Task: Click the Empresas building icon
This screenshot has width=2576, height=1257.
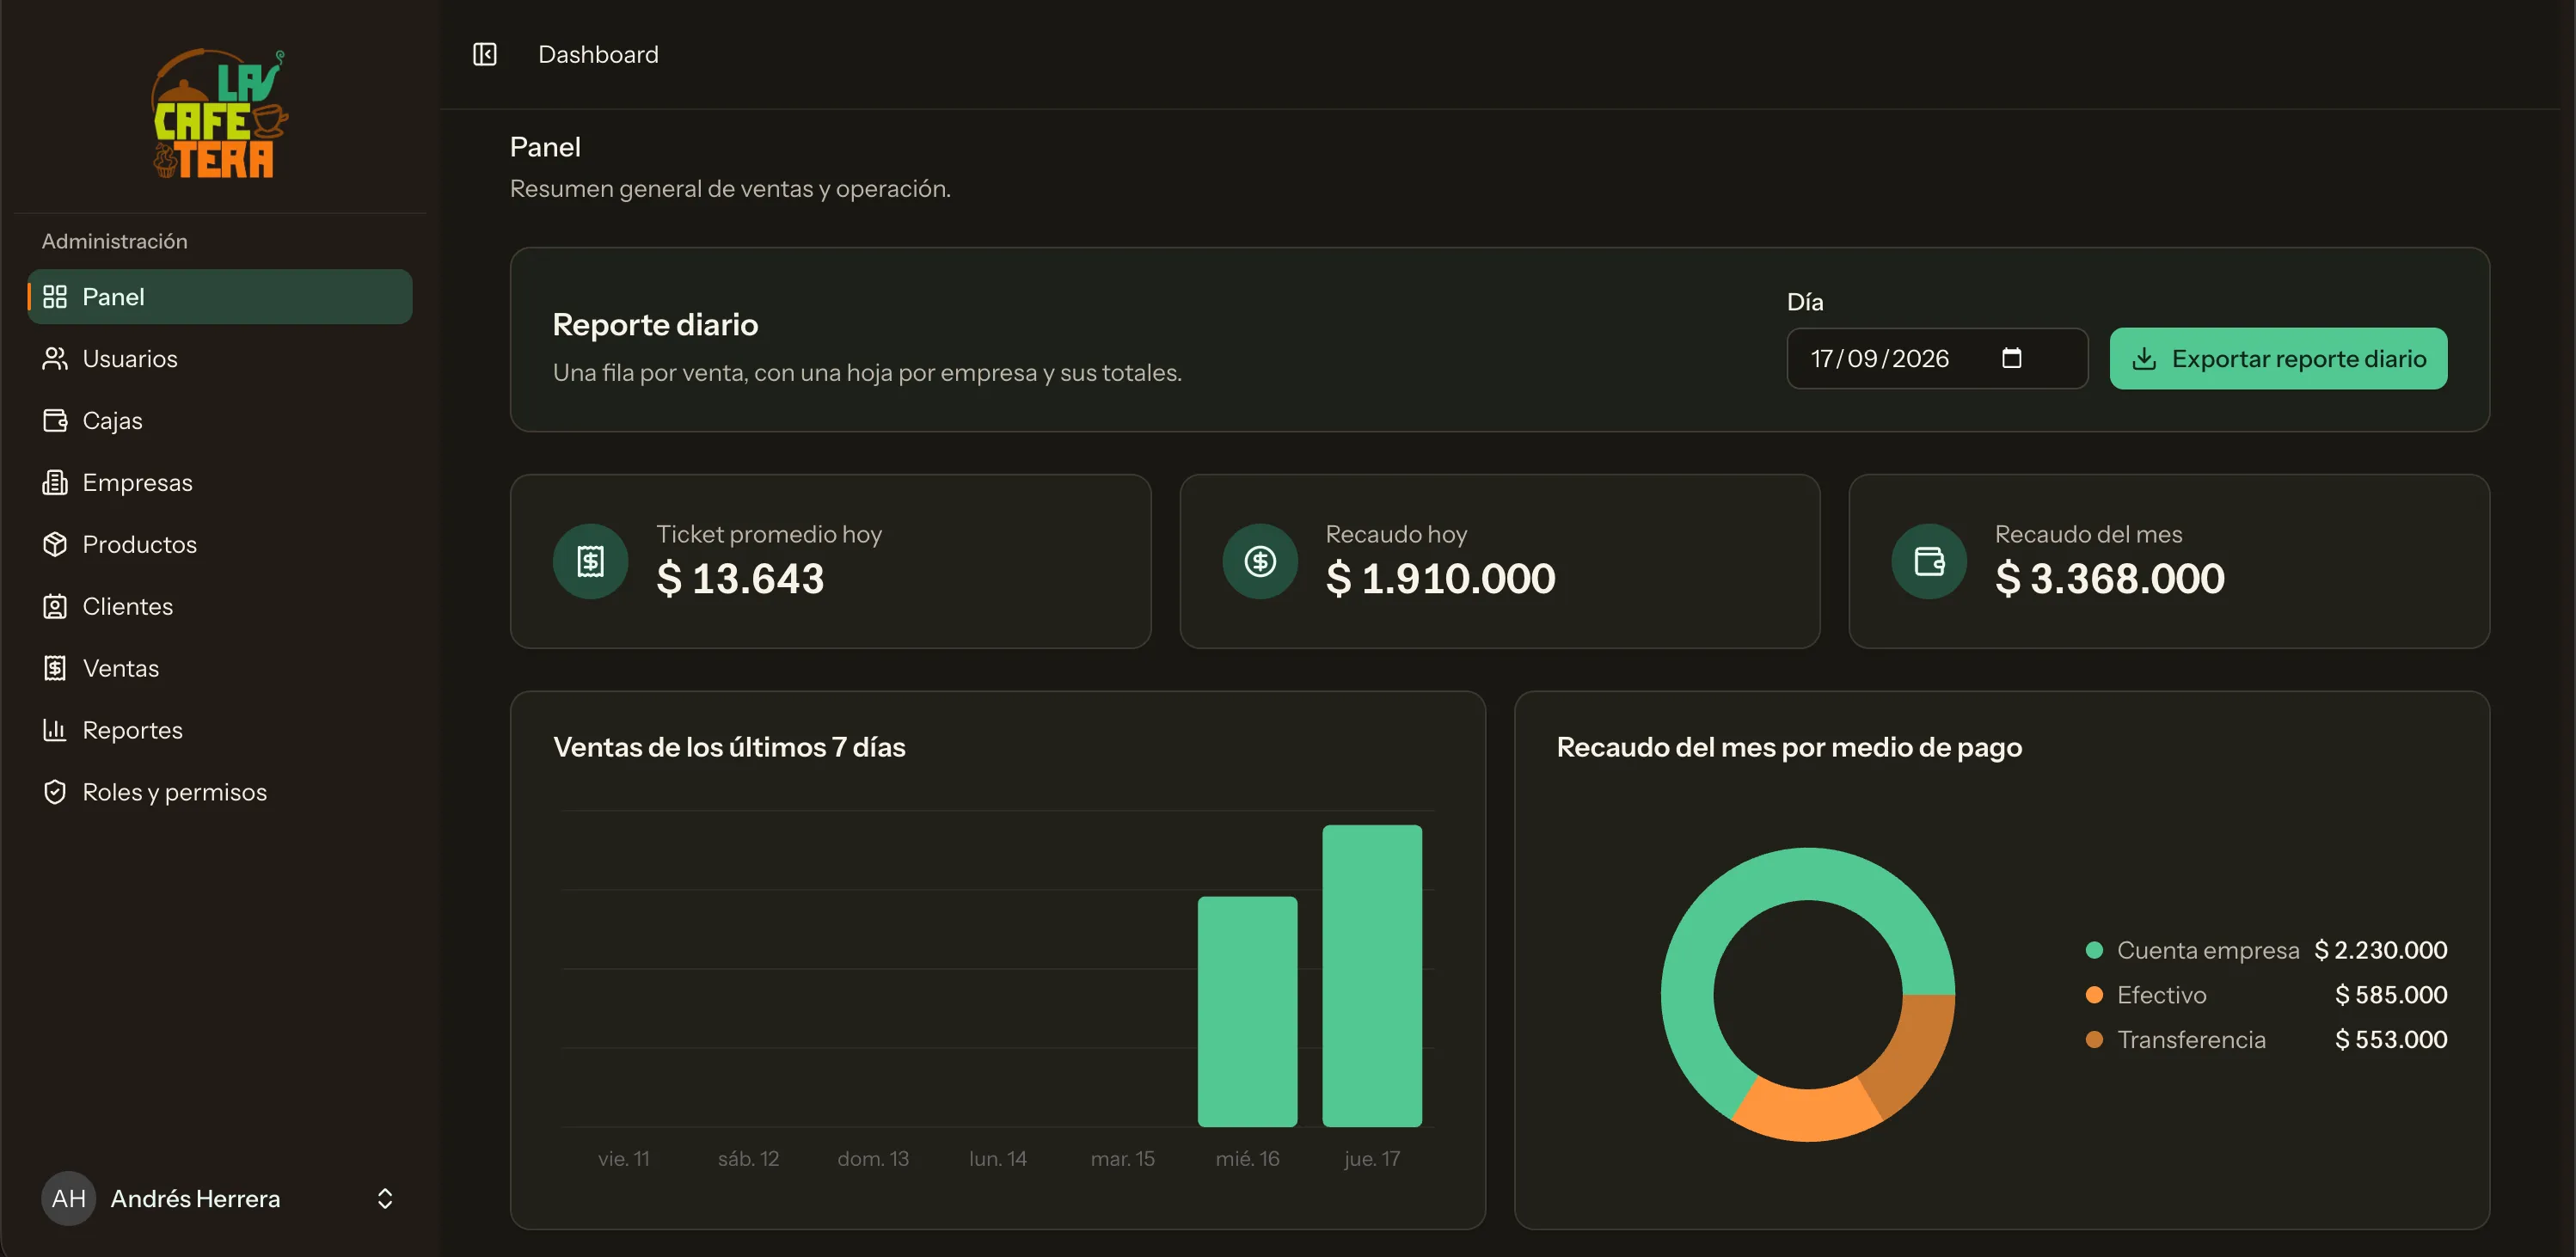Action: (55, 482)
